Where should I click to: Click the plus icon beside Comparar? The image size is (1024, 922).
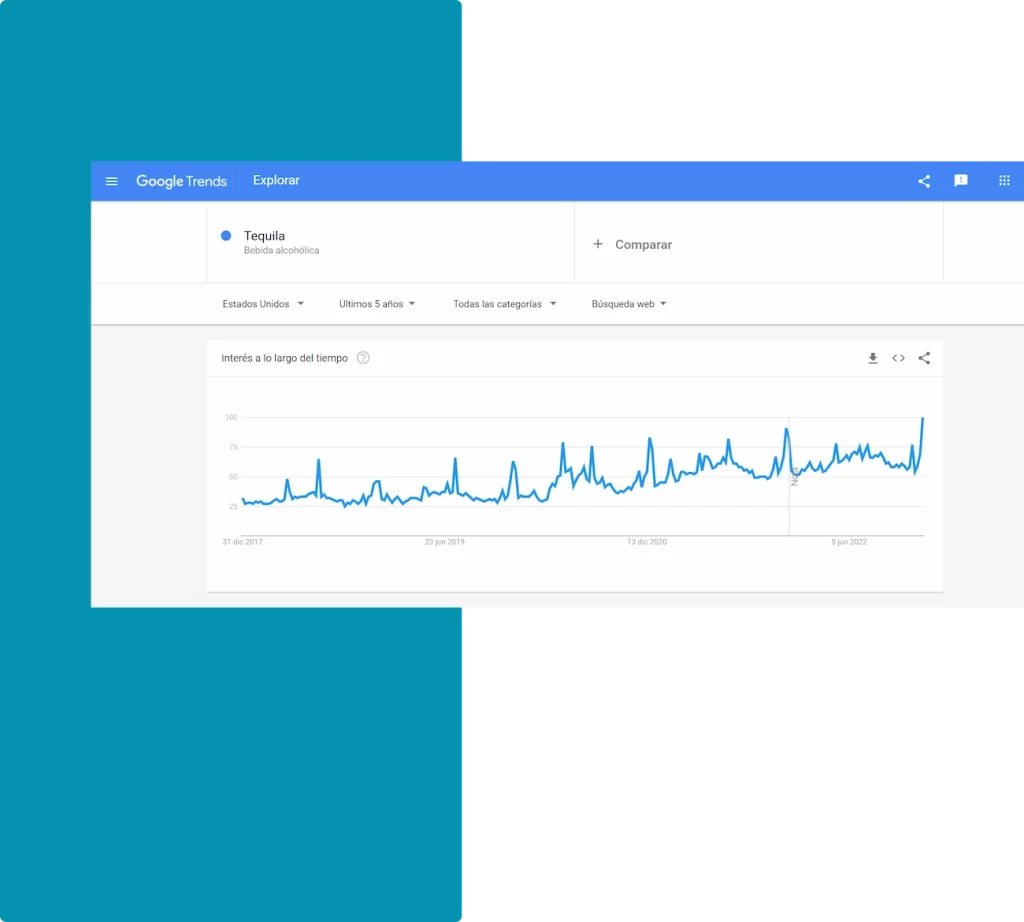[598, 244]
